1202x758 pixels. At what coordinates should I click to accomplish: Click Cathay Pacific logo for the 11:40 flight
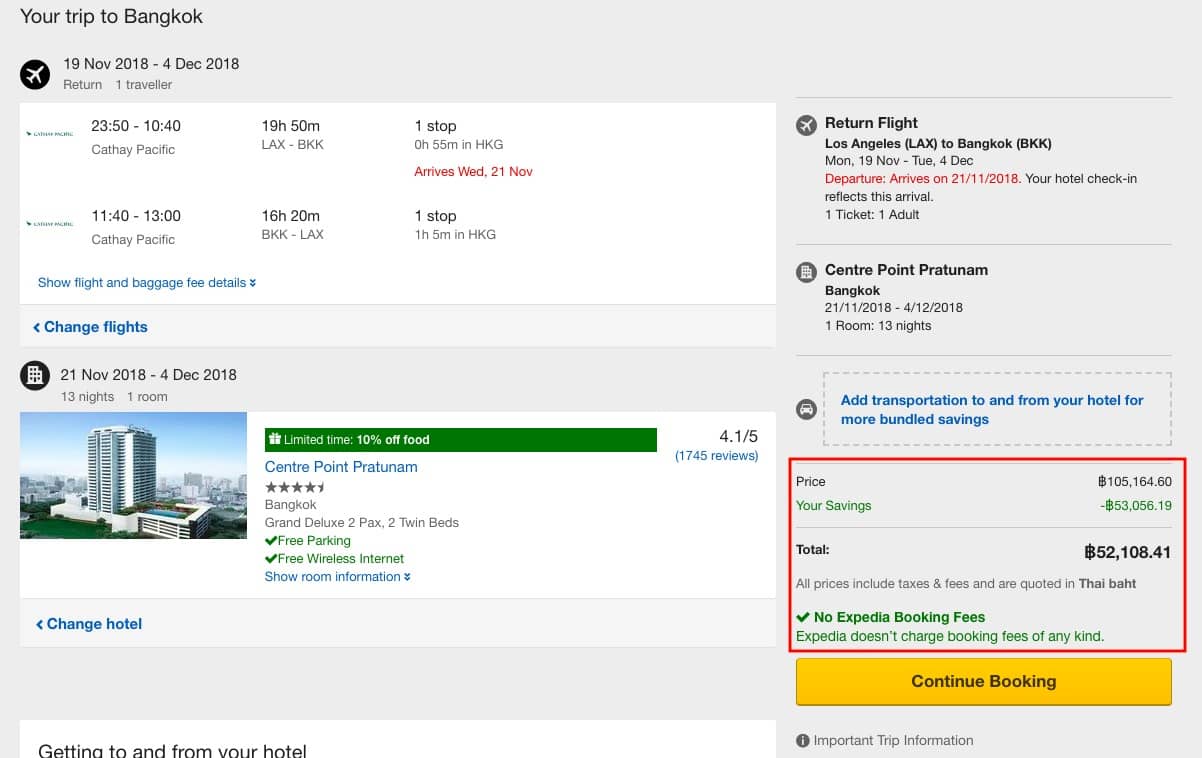pyautogui.click(x=50, y=223)
